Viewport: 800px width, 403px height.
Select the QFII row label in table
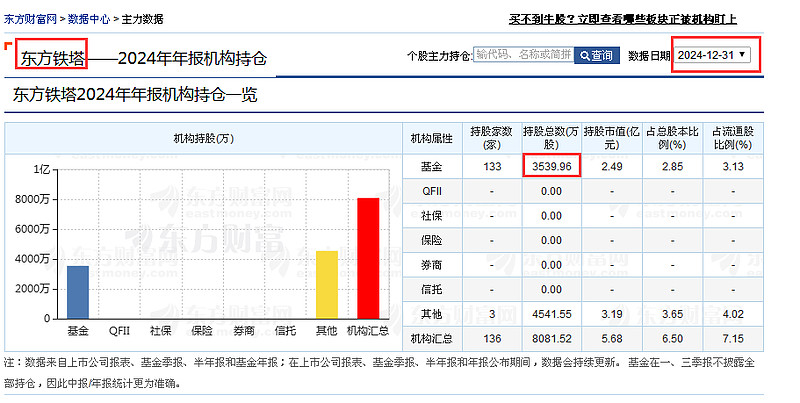[x=432, y=191]
